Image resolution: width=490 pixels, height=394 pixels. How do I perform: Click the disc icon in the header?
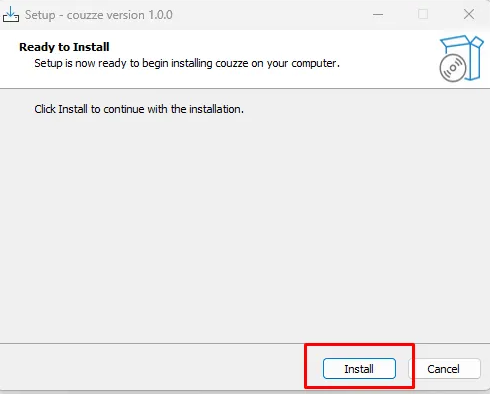(453, 68)
